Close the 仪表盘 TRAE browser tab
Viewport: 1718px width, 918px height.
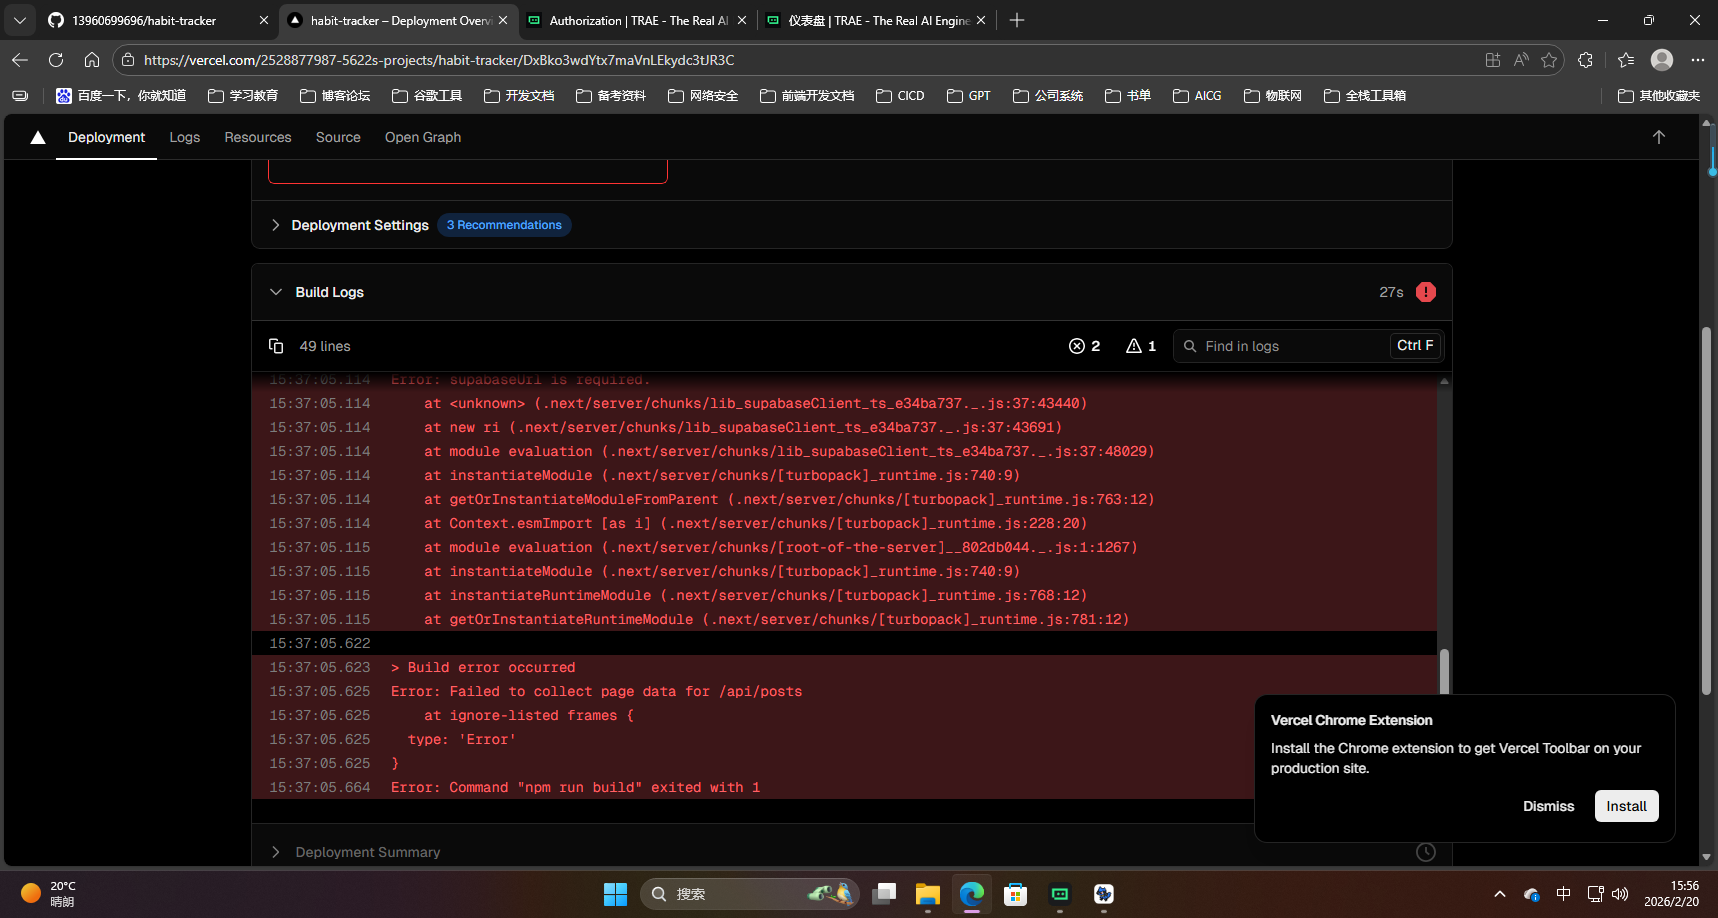pyautogui.click(x=981, y=20)
